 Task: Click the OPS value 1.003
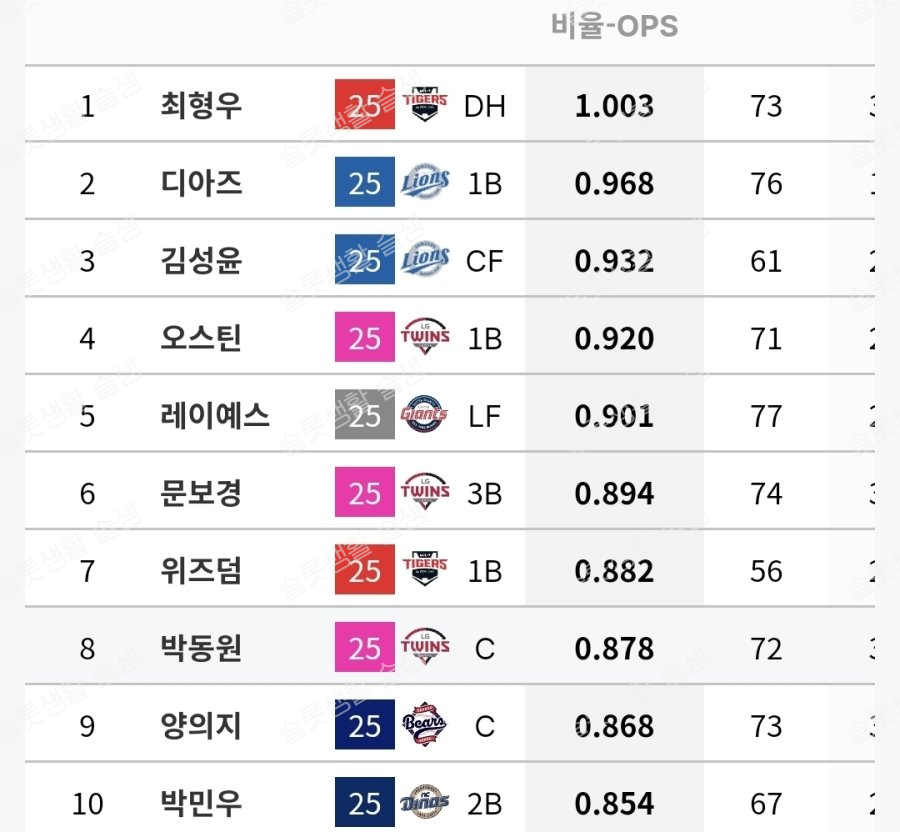pyautogui.click(x=614, y=106)
